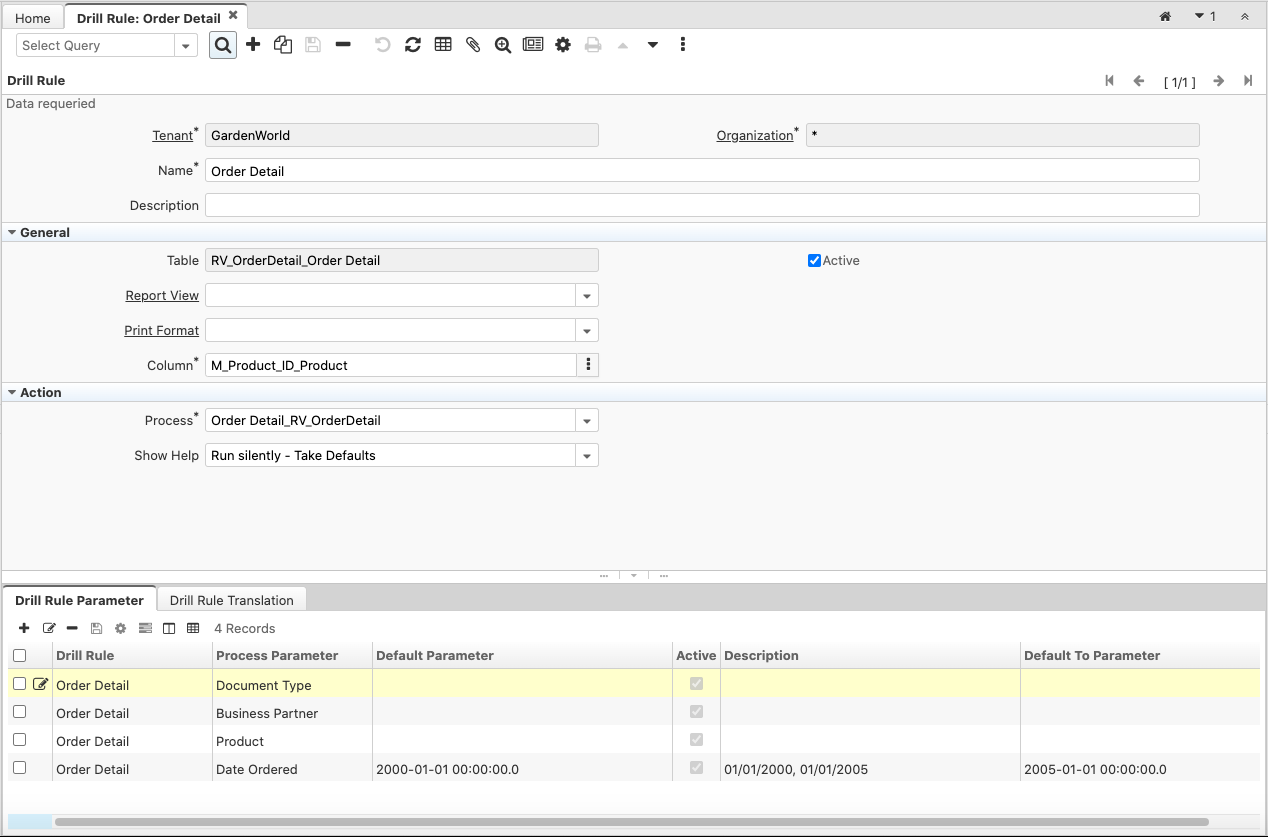Toggle grid view in main toolbar

(443, 45)
